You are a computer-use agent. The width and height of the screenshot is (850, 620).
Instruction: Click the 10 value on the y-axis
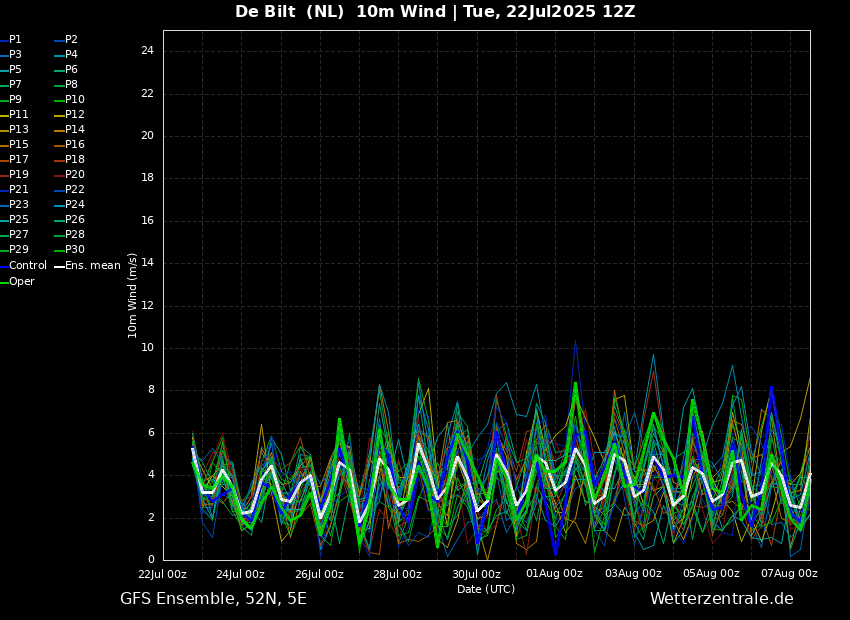point(148,348)
